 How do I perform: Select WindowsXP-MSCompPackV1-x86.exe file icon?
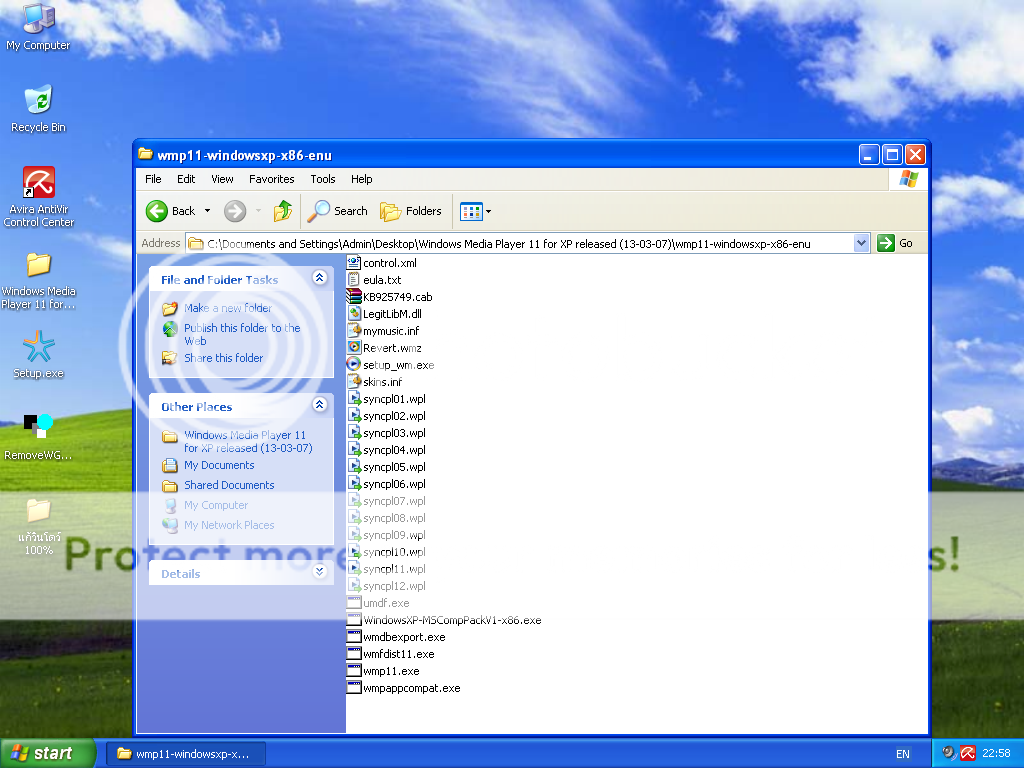(x=354, y=620)
